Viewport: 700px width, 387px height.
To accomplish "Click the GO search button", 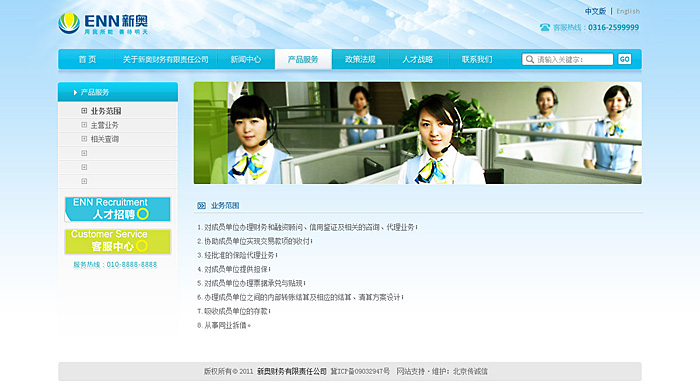I will [625, 59].
